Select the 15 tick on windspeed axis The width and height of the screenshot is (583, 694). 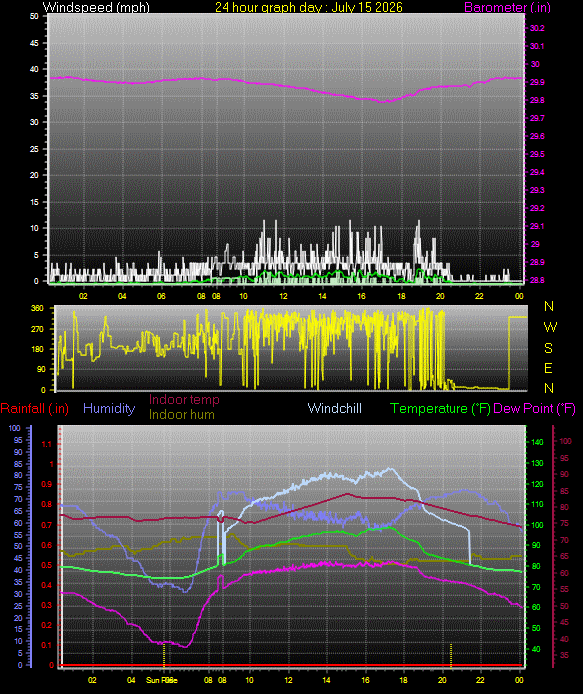34,202
